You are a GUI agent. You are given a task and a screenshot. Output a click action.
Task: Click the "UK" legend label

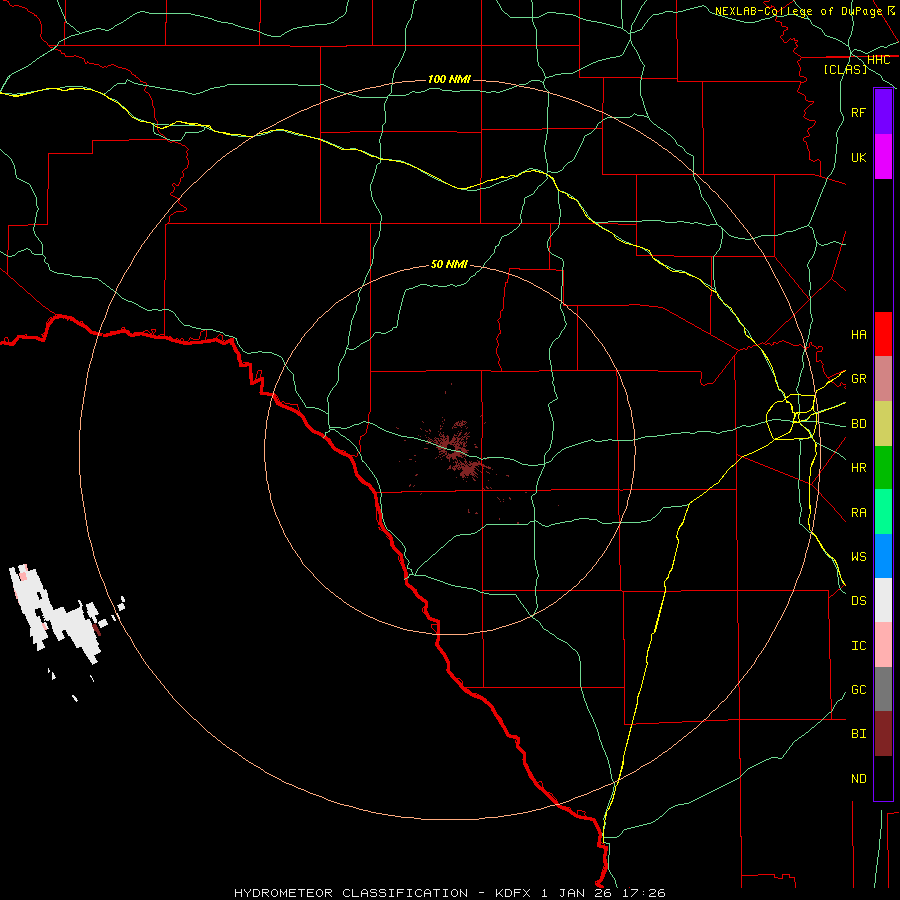coord(858,157)
